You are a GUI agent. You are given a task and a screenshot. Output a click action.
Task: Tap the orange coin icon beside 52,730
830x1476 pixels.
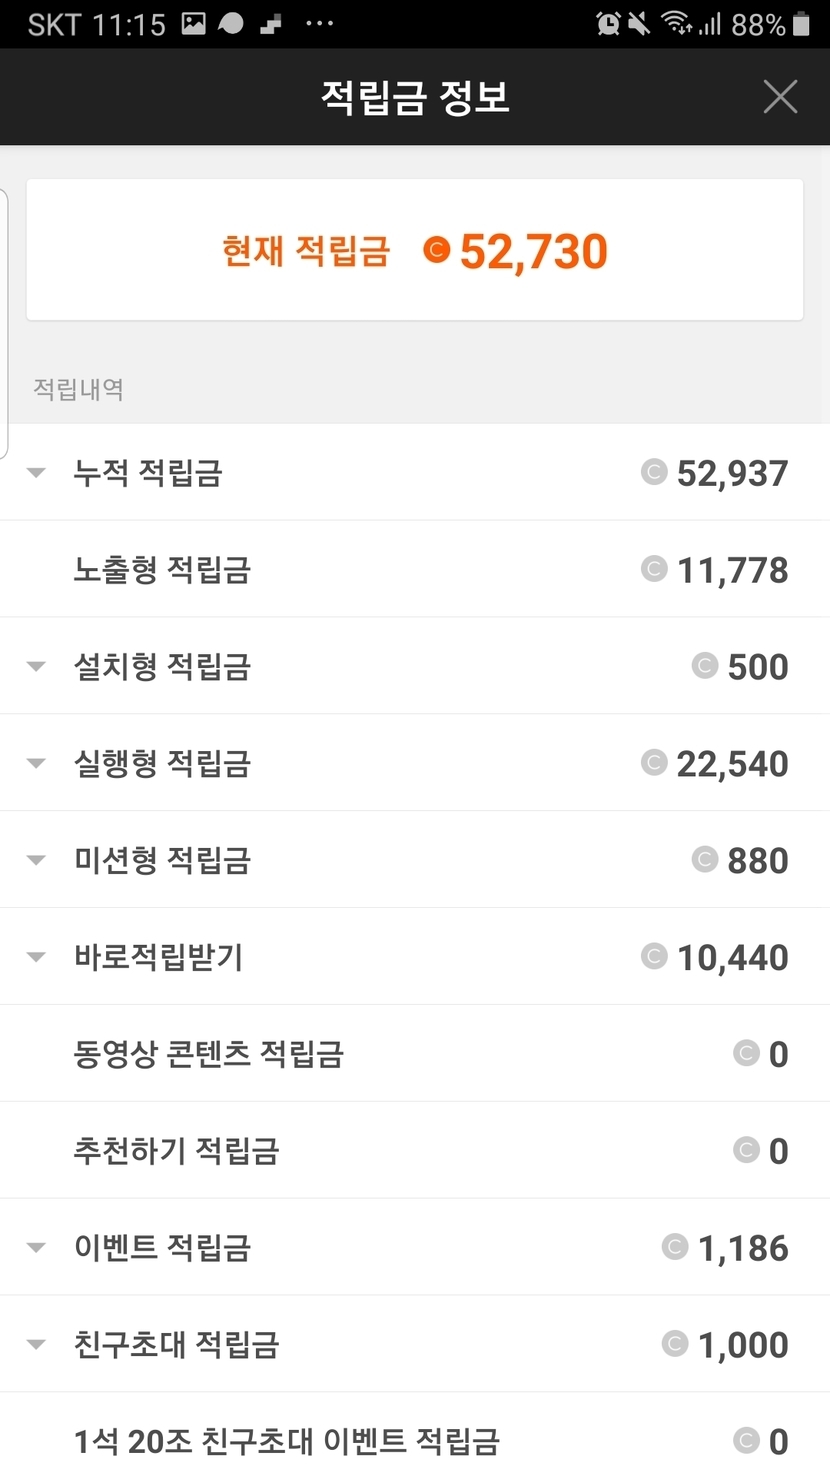pyautogui.click(x=437, y=249)
